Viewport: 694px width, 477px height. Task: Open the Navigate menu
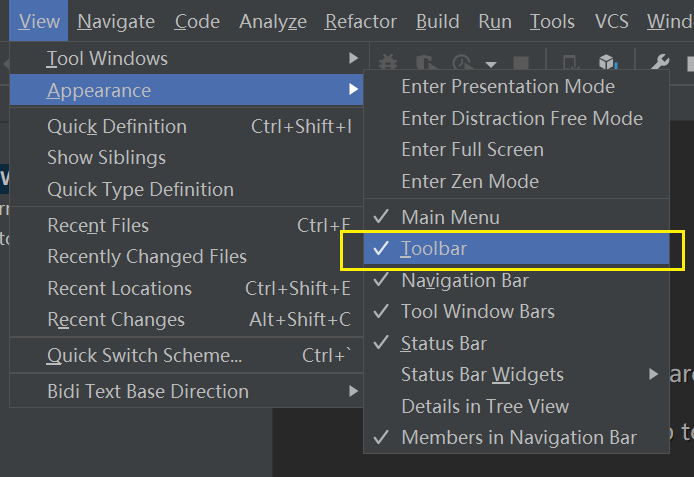[x=116, y=21]
